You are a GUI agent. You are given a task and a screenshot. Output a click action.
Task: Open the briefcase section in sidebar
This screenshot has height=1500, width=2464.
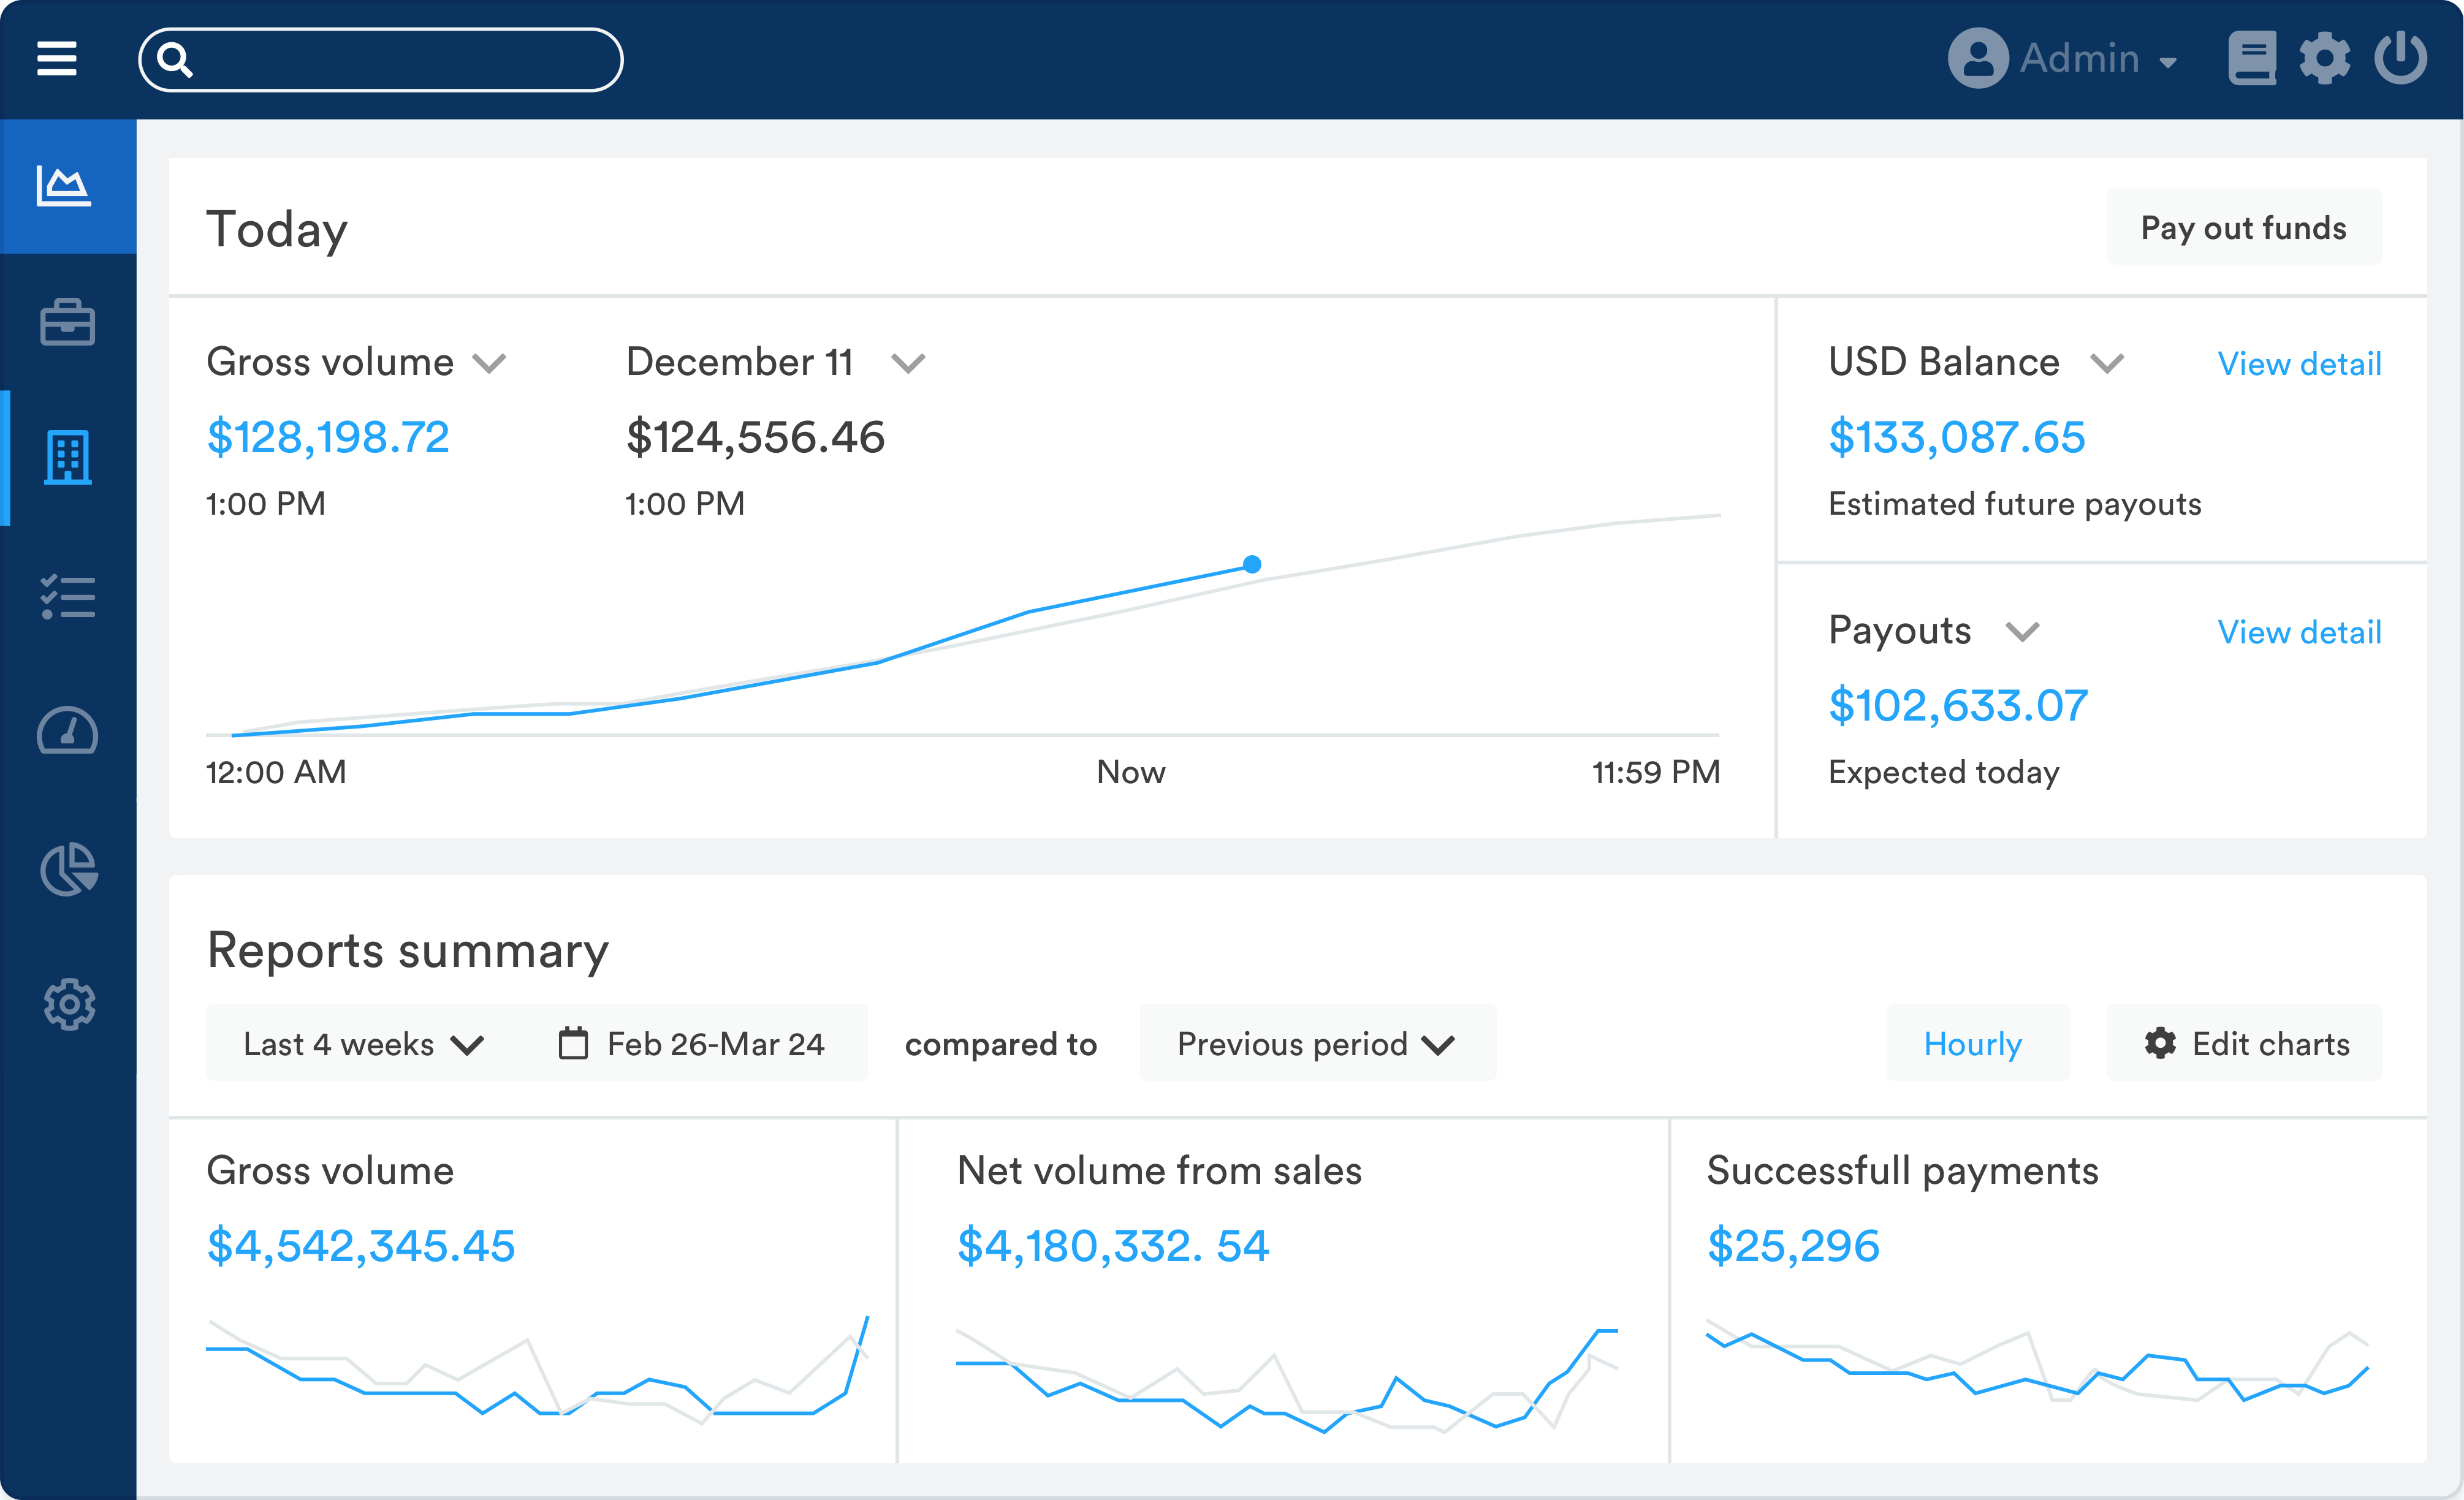[x=67, y=322]
